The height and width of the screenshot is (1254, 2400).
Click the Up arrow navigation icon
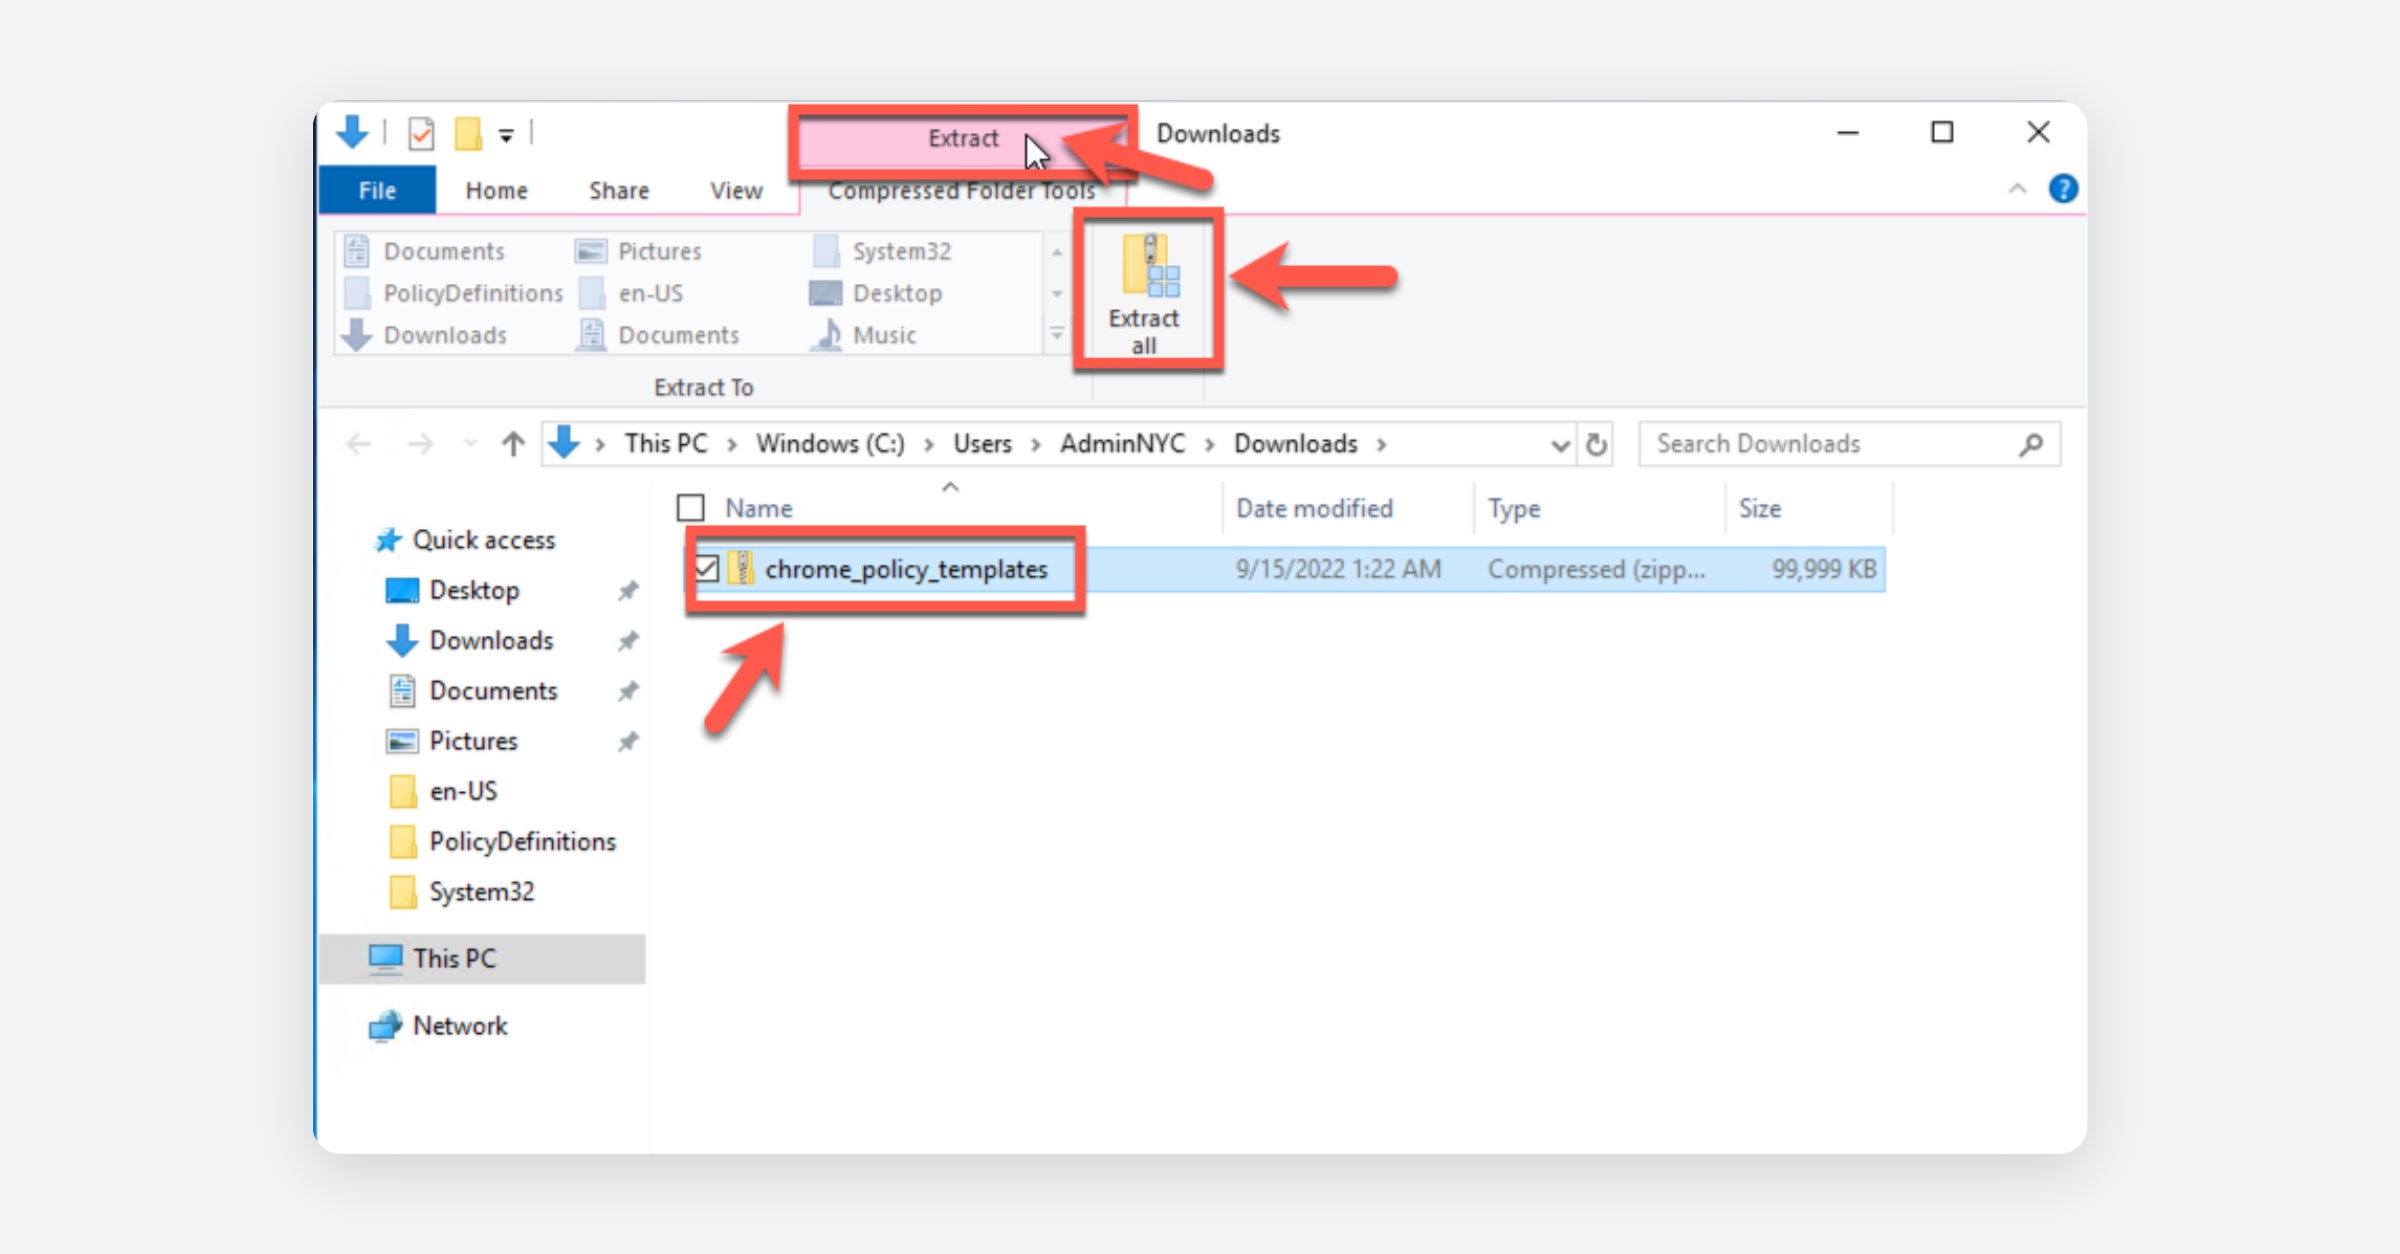point(513,444)
